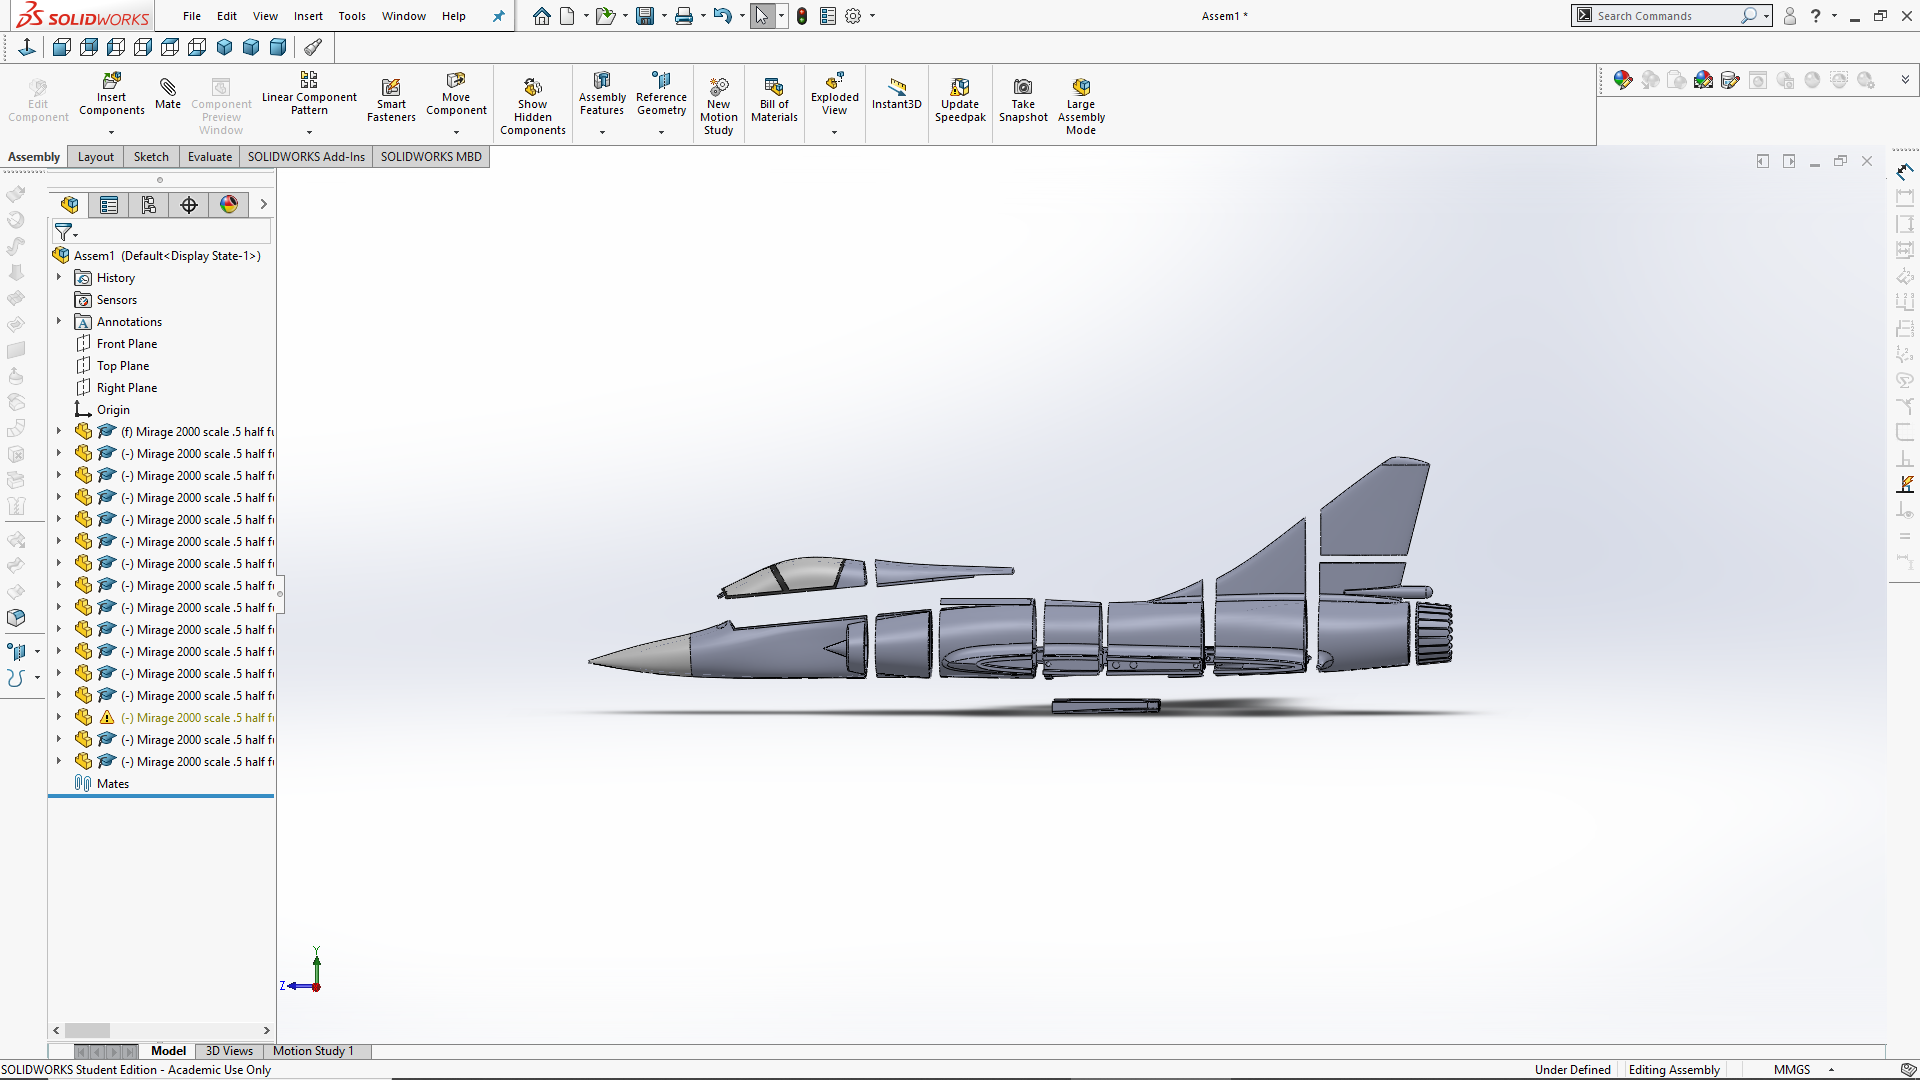Click in the Search Commands field

click(1665, 16)
